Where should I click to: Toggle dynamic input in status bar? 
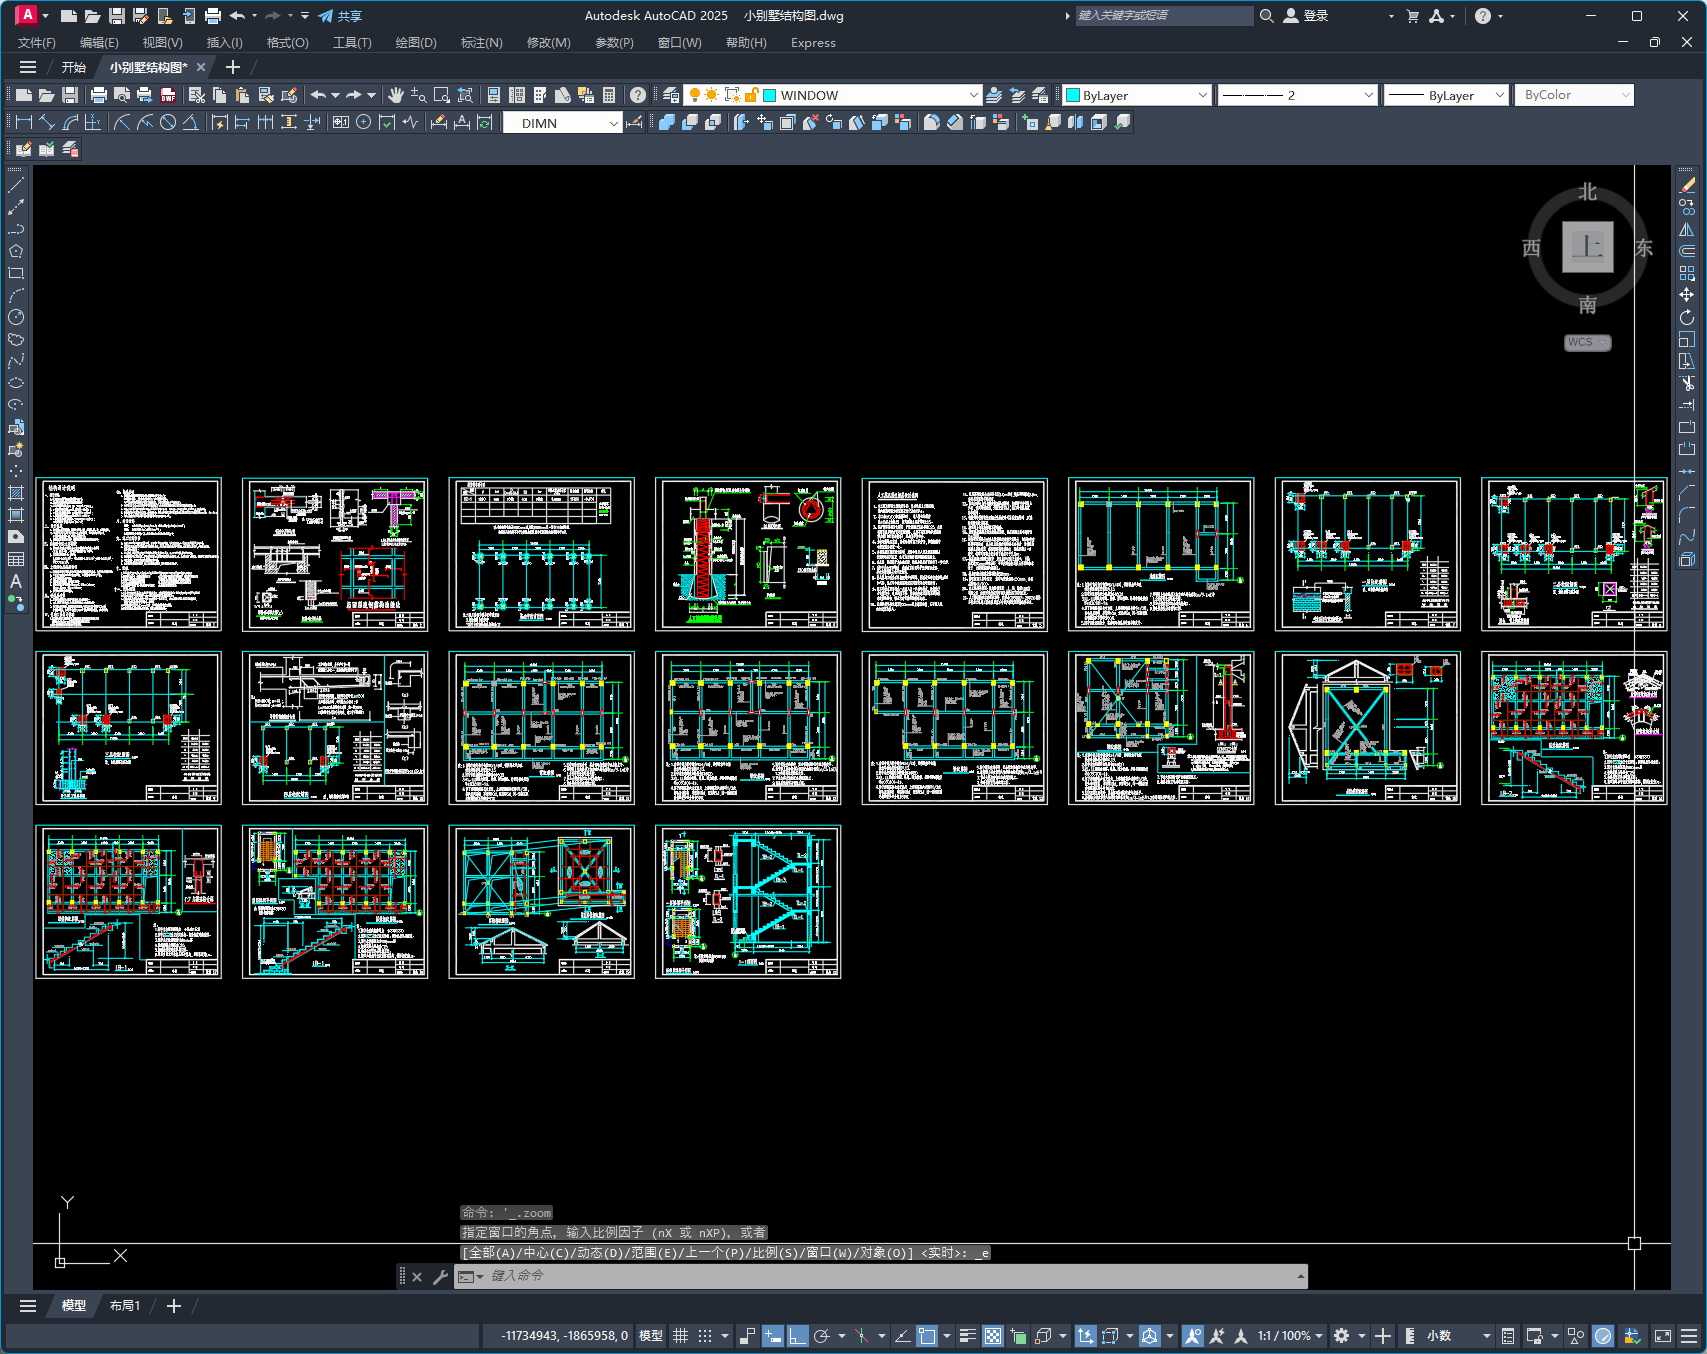pyautogui.click(x=772, y=1336)
